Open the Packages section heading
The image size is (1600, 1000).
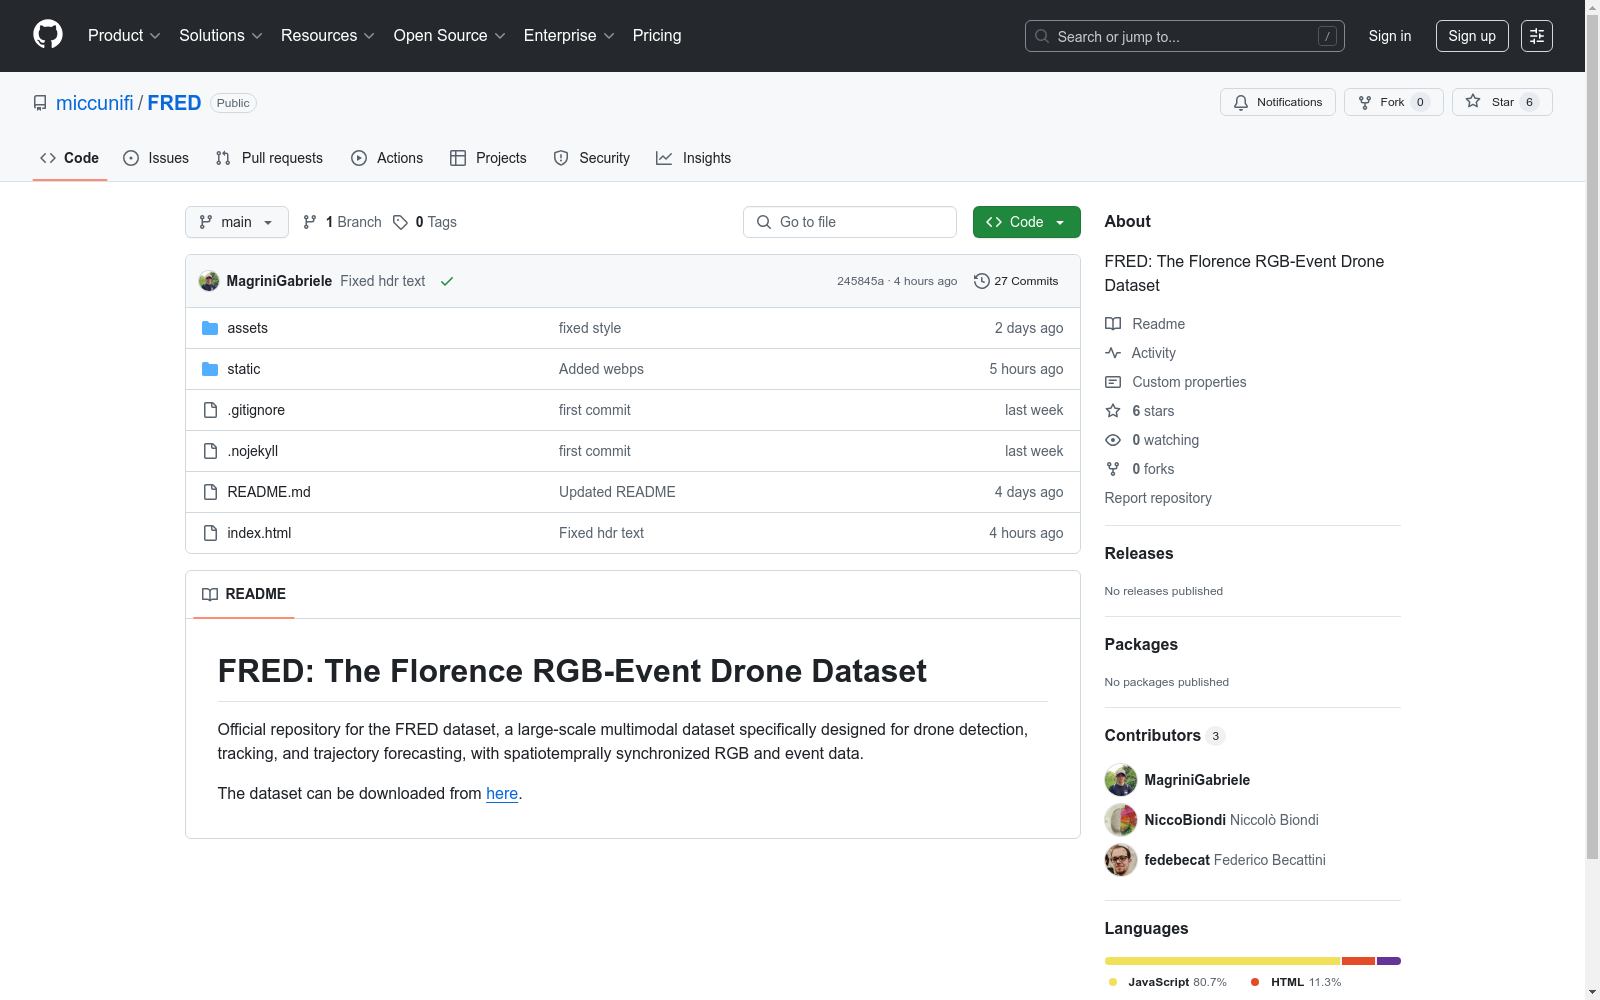coord(1141,644)
